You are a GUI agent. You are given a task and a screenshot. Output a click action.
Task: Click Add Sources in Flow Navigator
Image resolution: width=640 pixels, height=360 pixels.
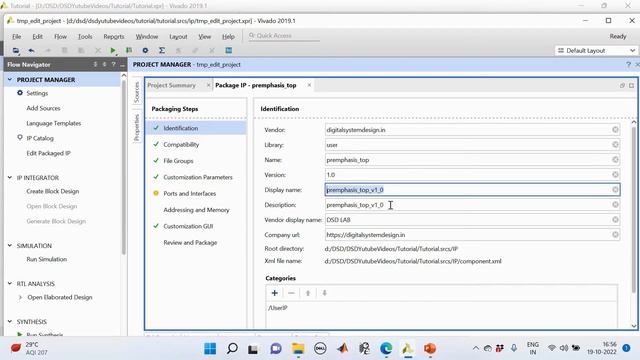(43, 108)
